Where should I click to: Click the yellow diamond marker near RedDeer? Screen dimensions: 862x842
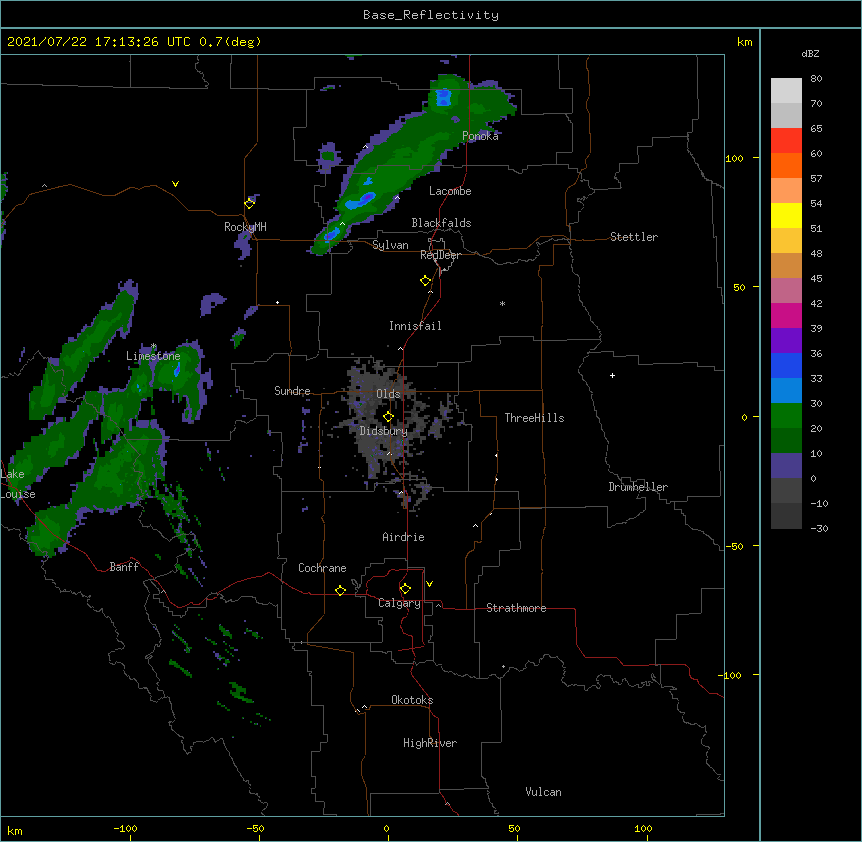tap(425, 281)
